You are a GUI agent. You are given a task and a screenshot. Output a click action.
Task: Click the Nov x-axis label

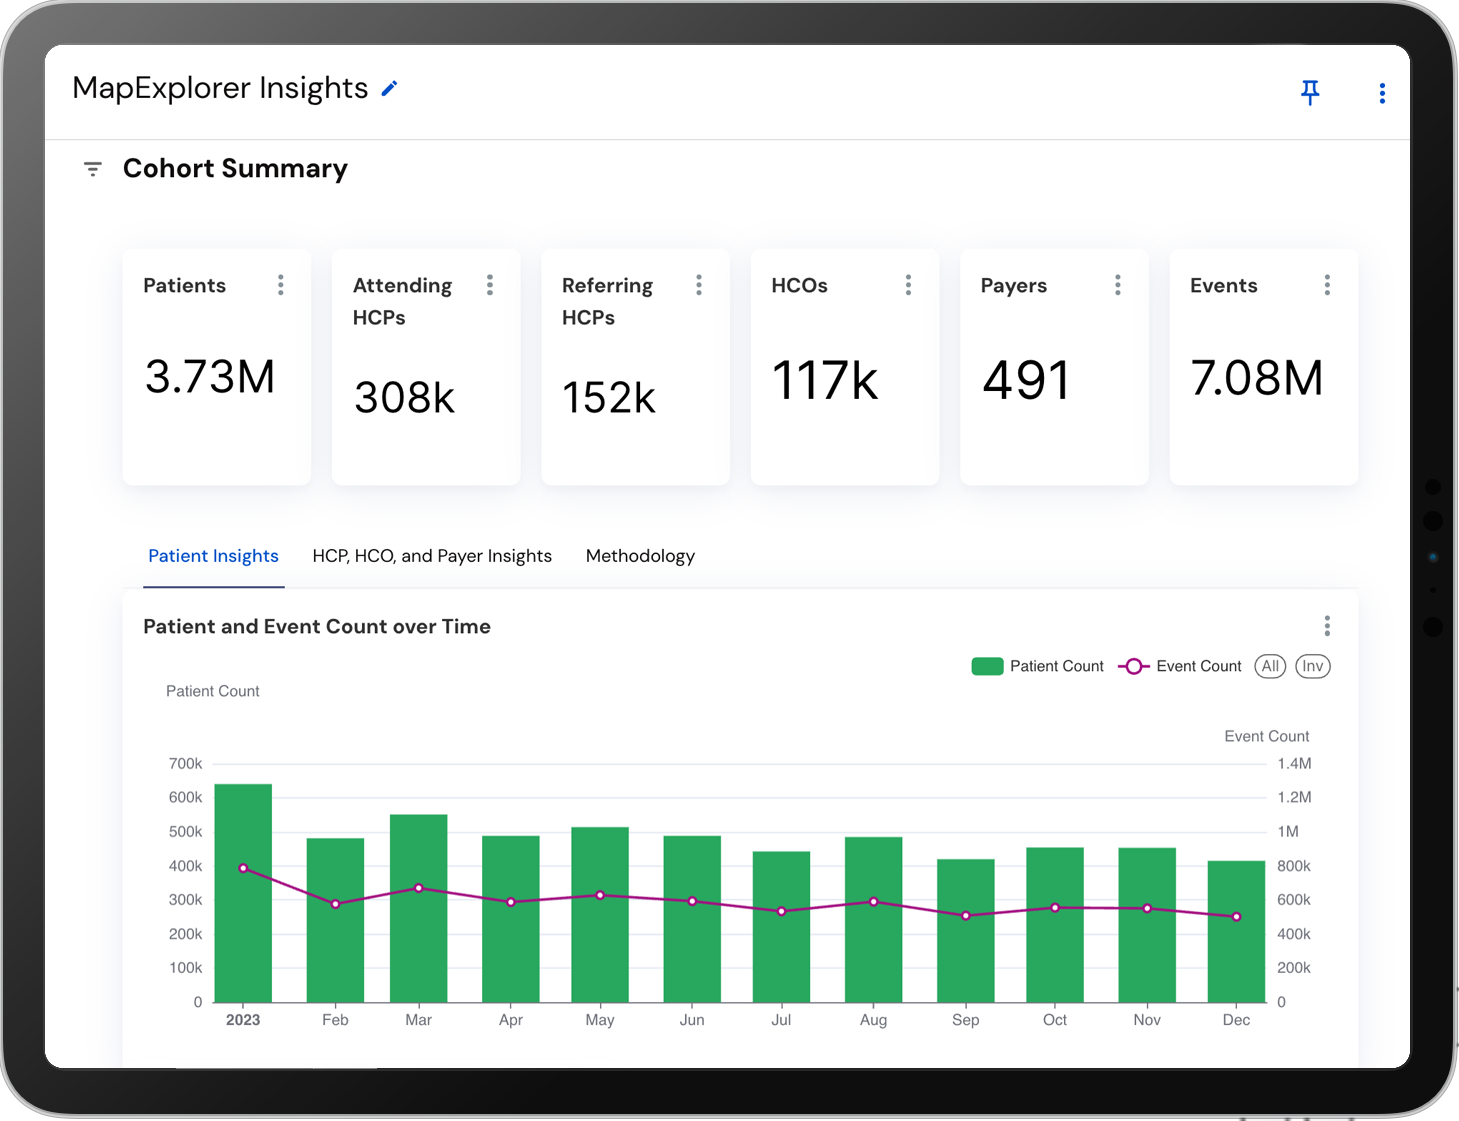[x=1147, y=1020]
